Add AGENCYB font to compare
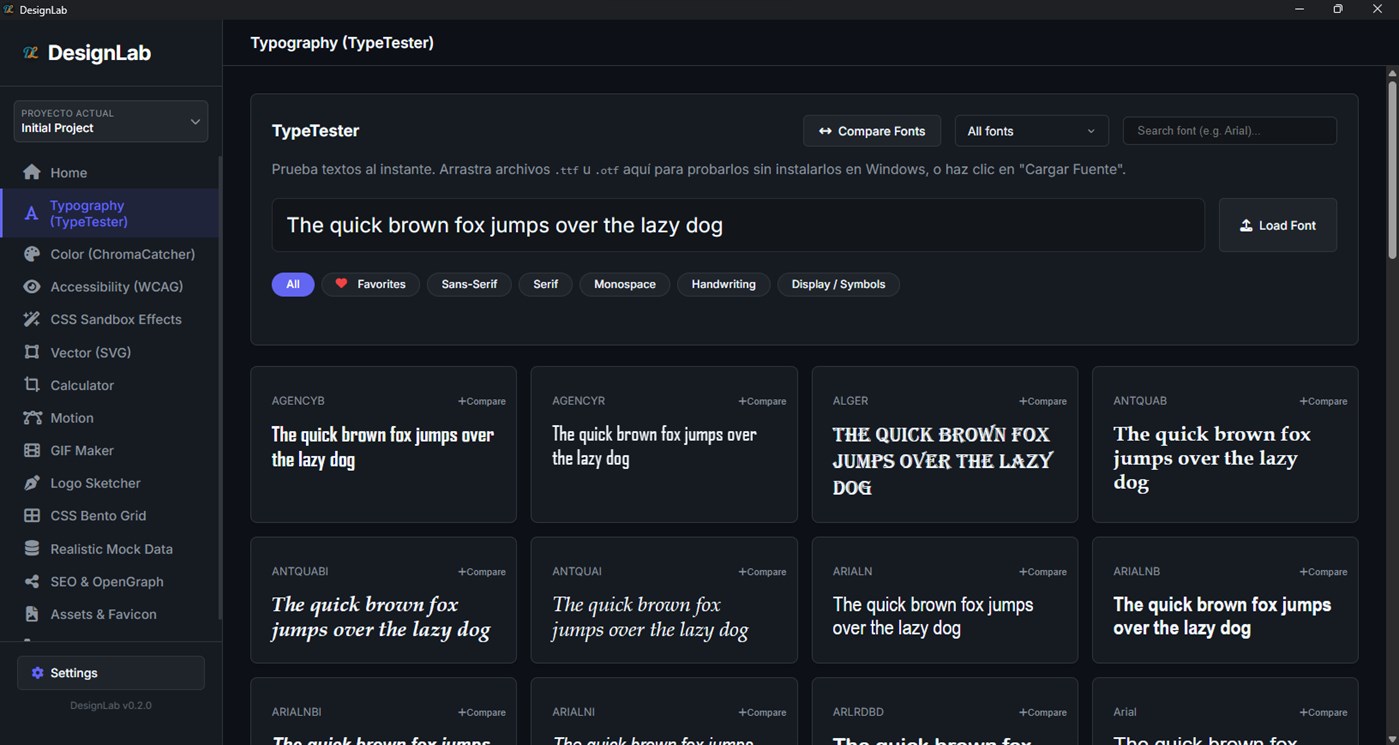This screenshot has width=1399, height=745. (482, 401)
